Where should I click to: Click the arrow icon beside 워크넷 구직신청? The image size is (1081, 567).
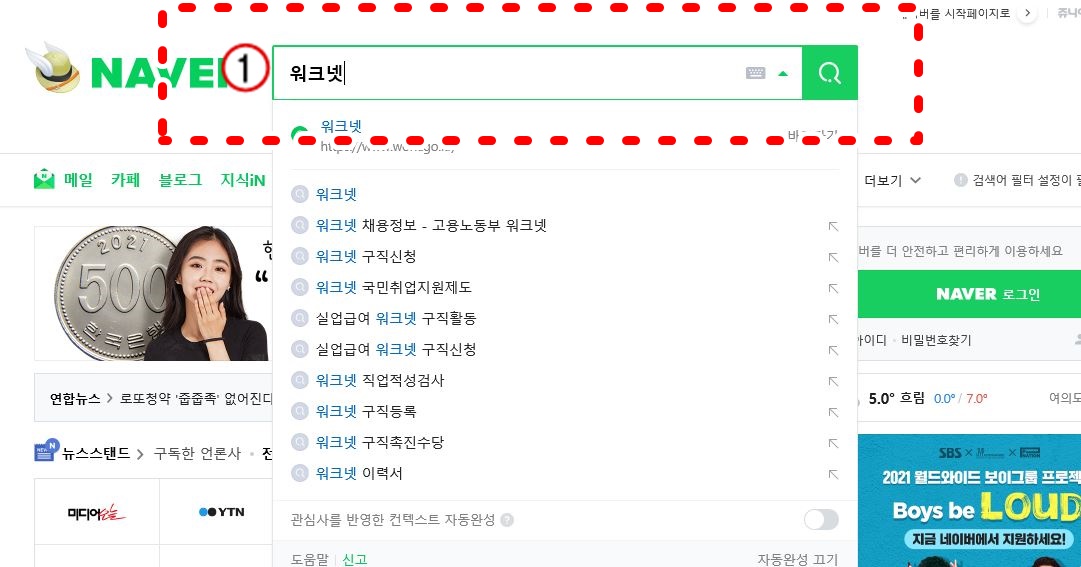click(x=834, y=257)
